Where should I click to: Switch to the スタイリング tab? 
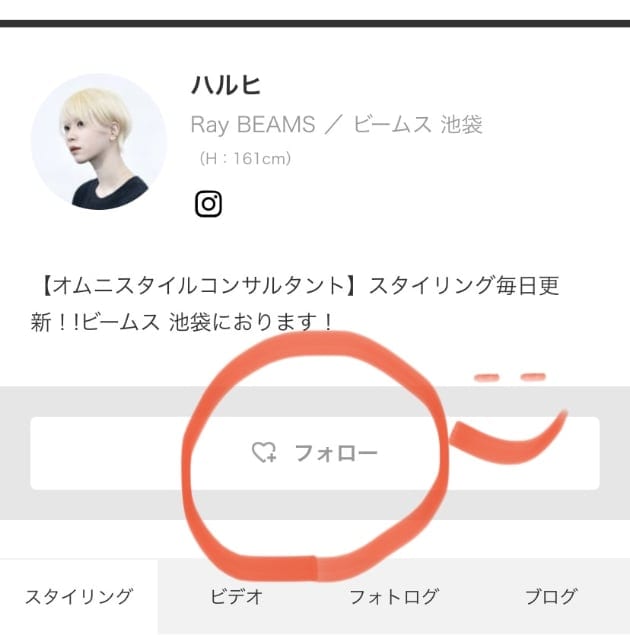79,596
